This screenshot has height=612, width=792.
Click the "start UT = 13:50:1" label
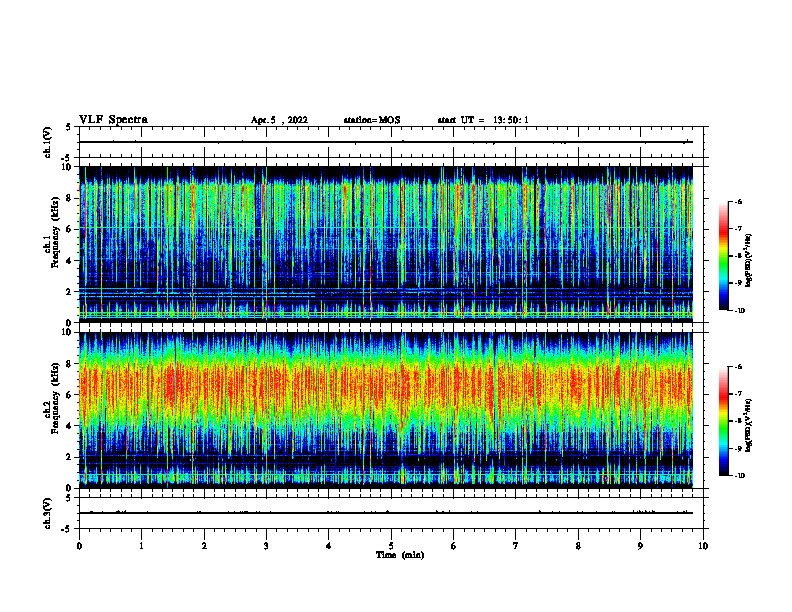point(483,120)
